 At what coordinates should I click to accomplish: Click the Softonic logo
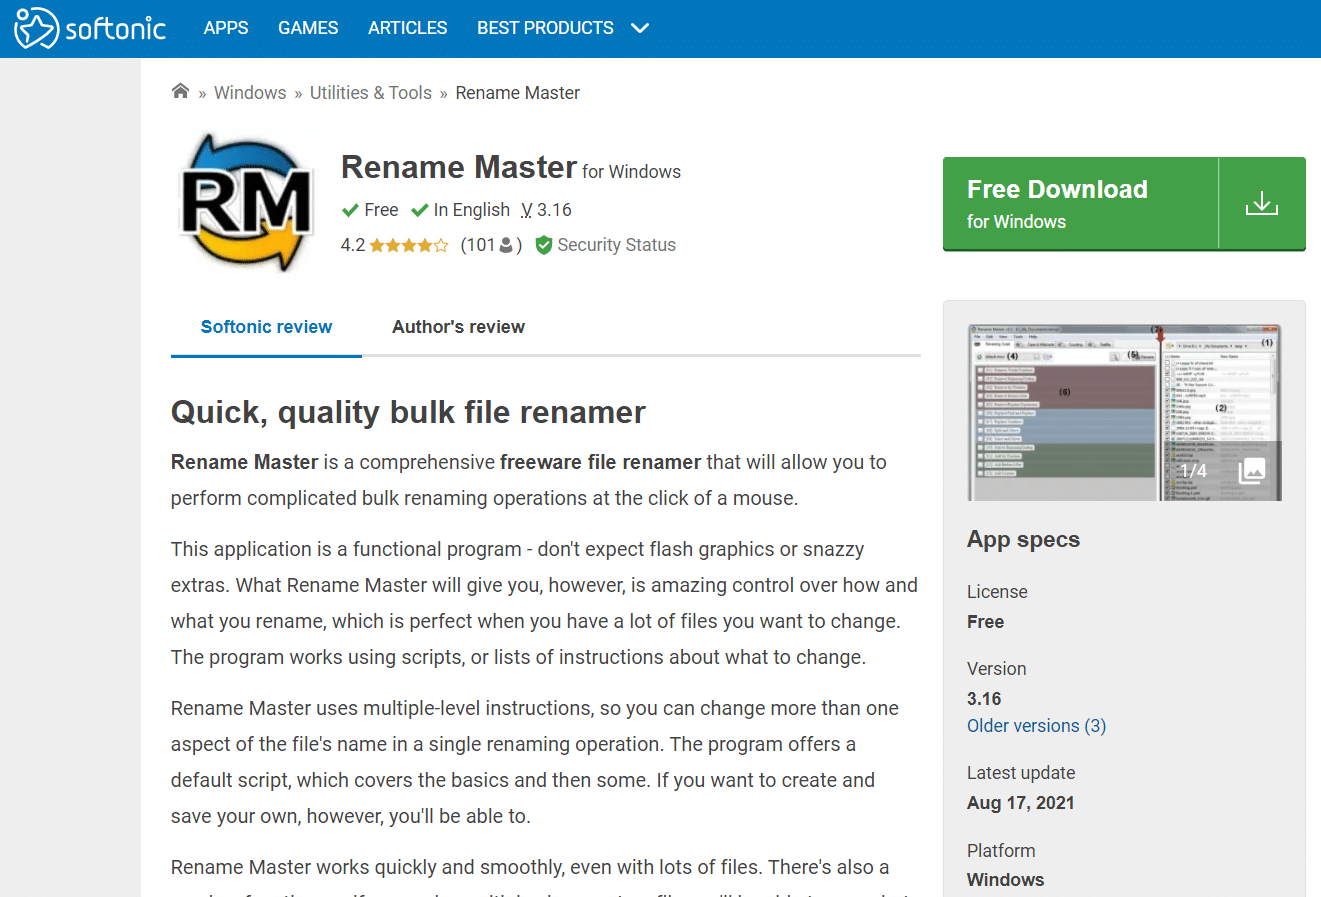coord(90,28)
